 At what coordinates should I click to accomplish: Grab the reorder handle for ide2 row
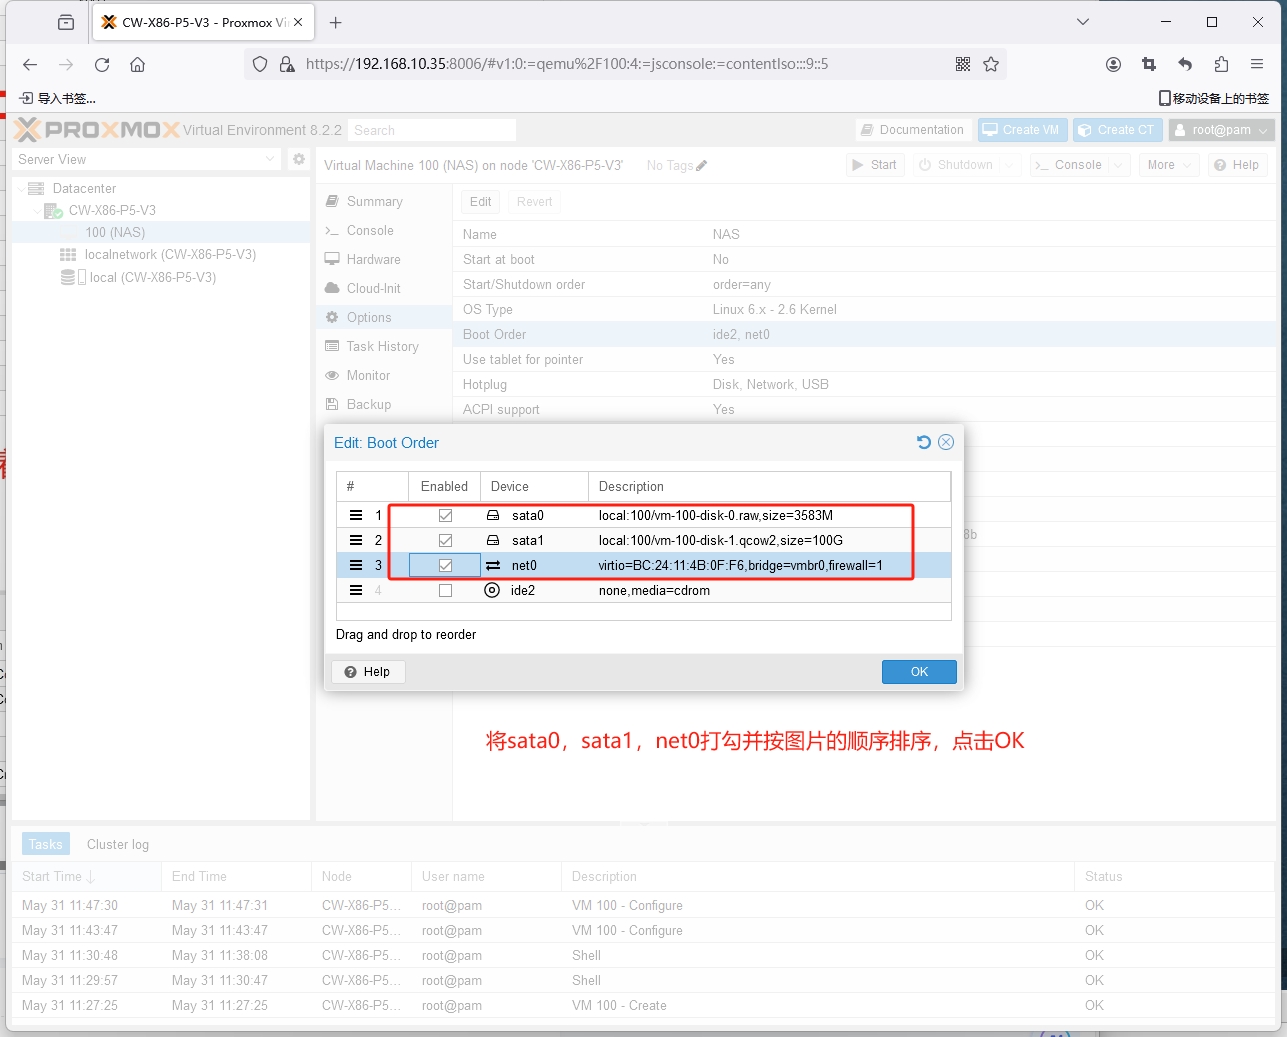point(356,590)
